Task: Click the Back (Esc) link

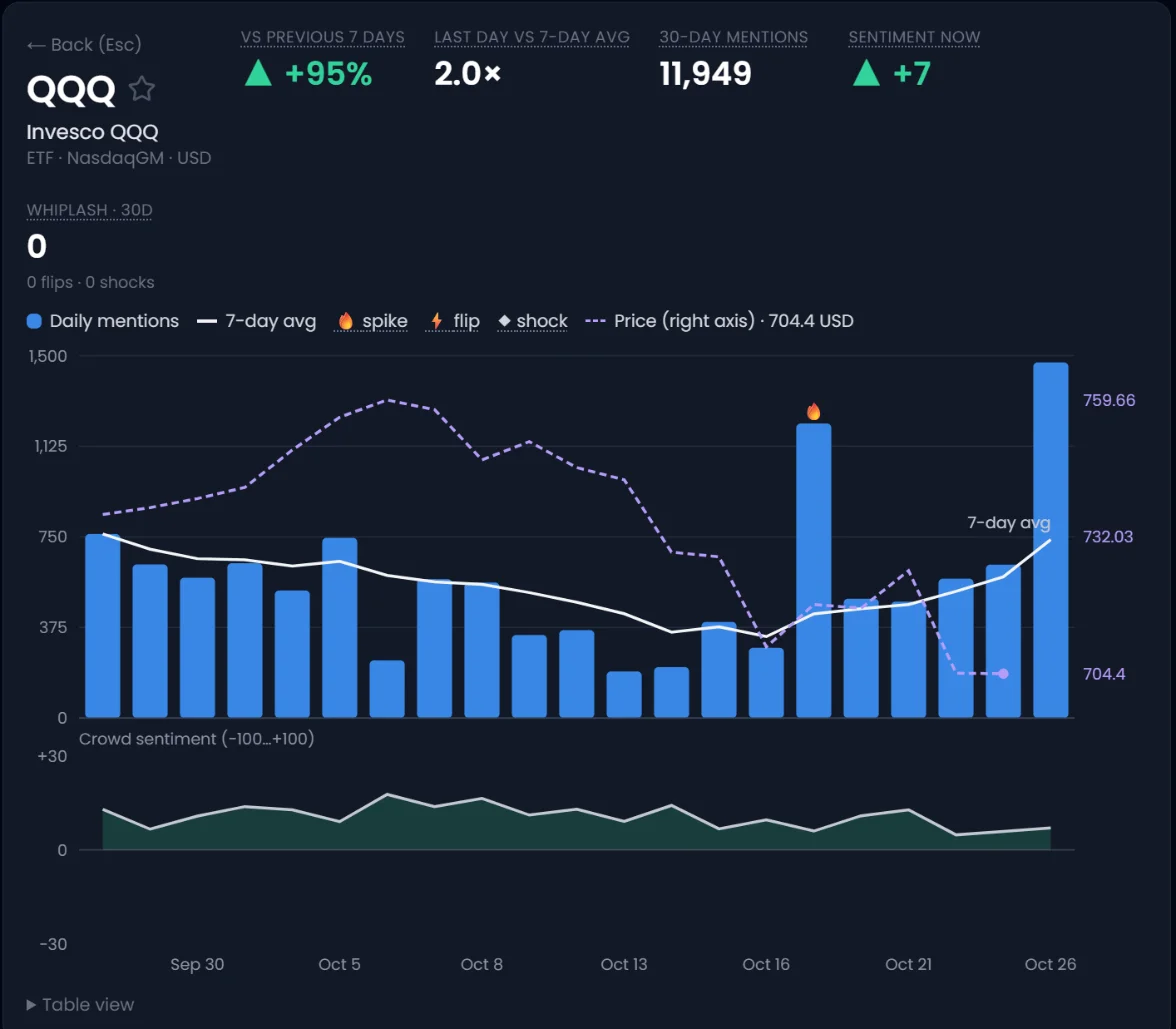Action: [84, 45]
